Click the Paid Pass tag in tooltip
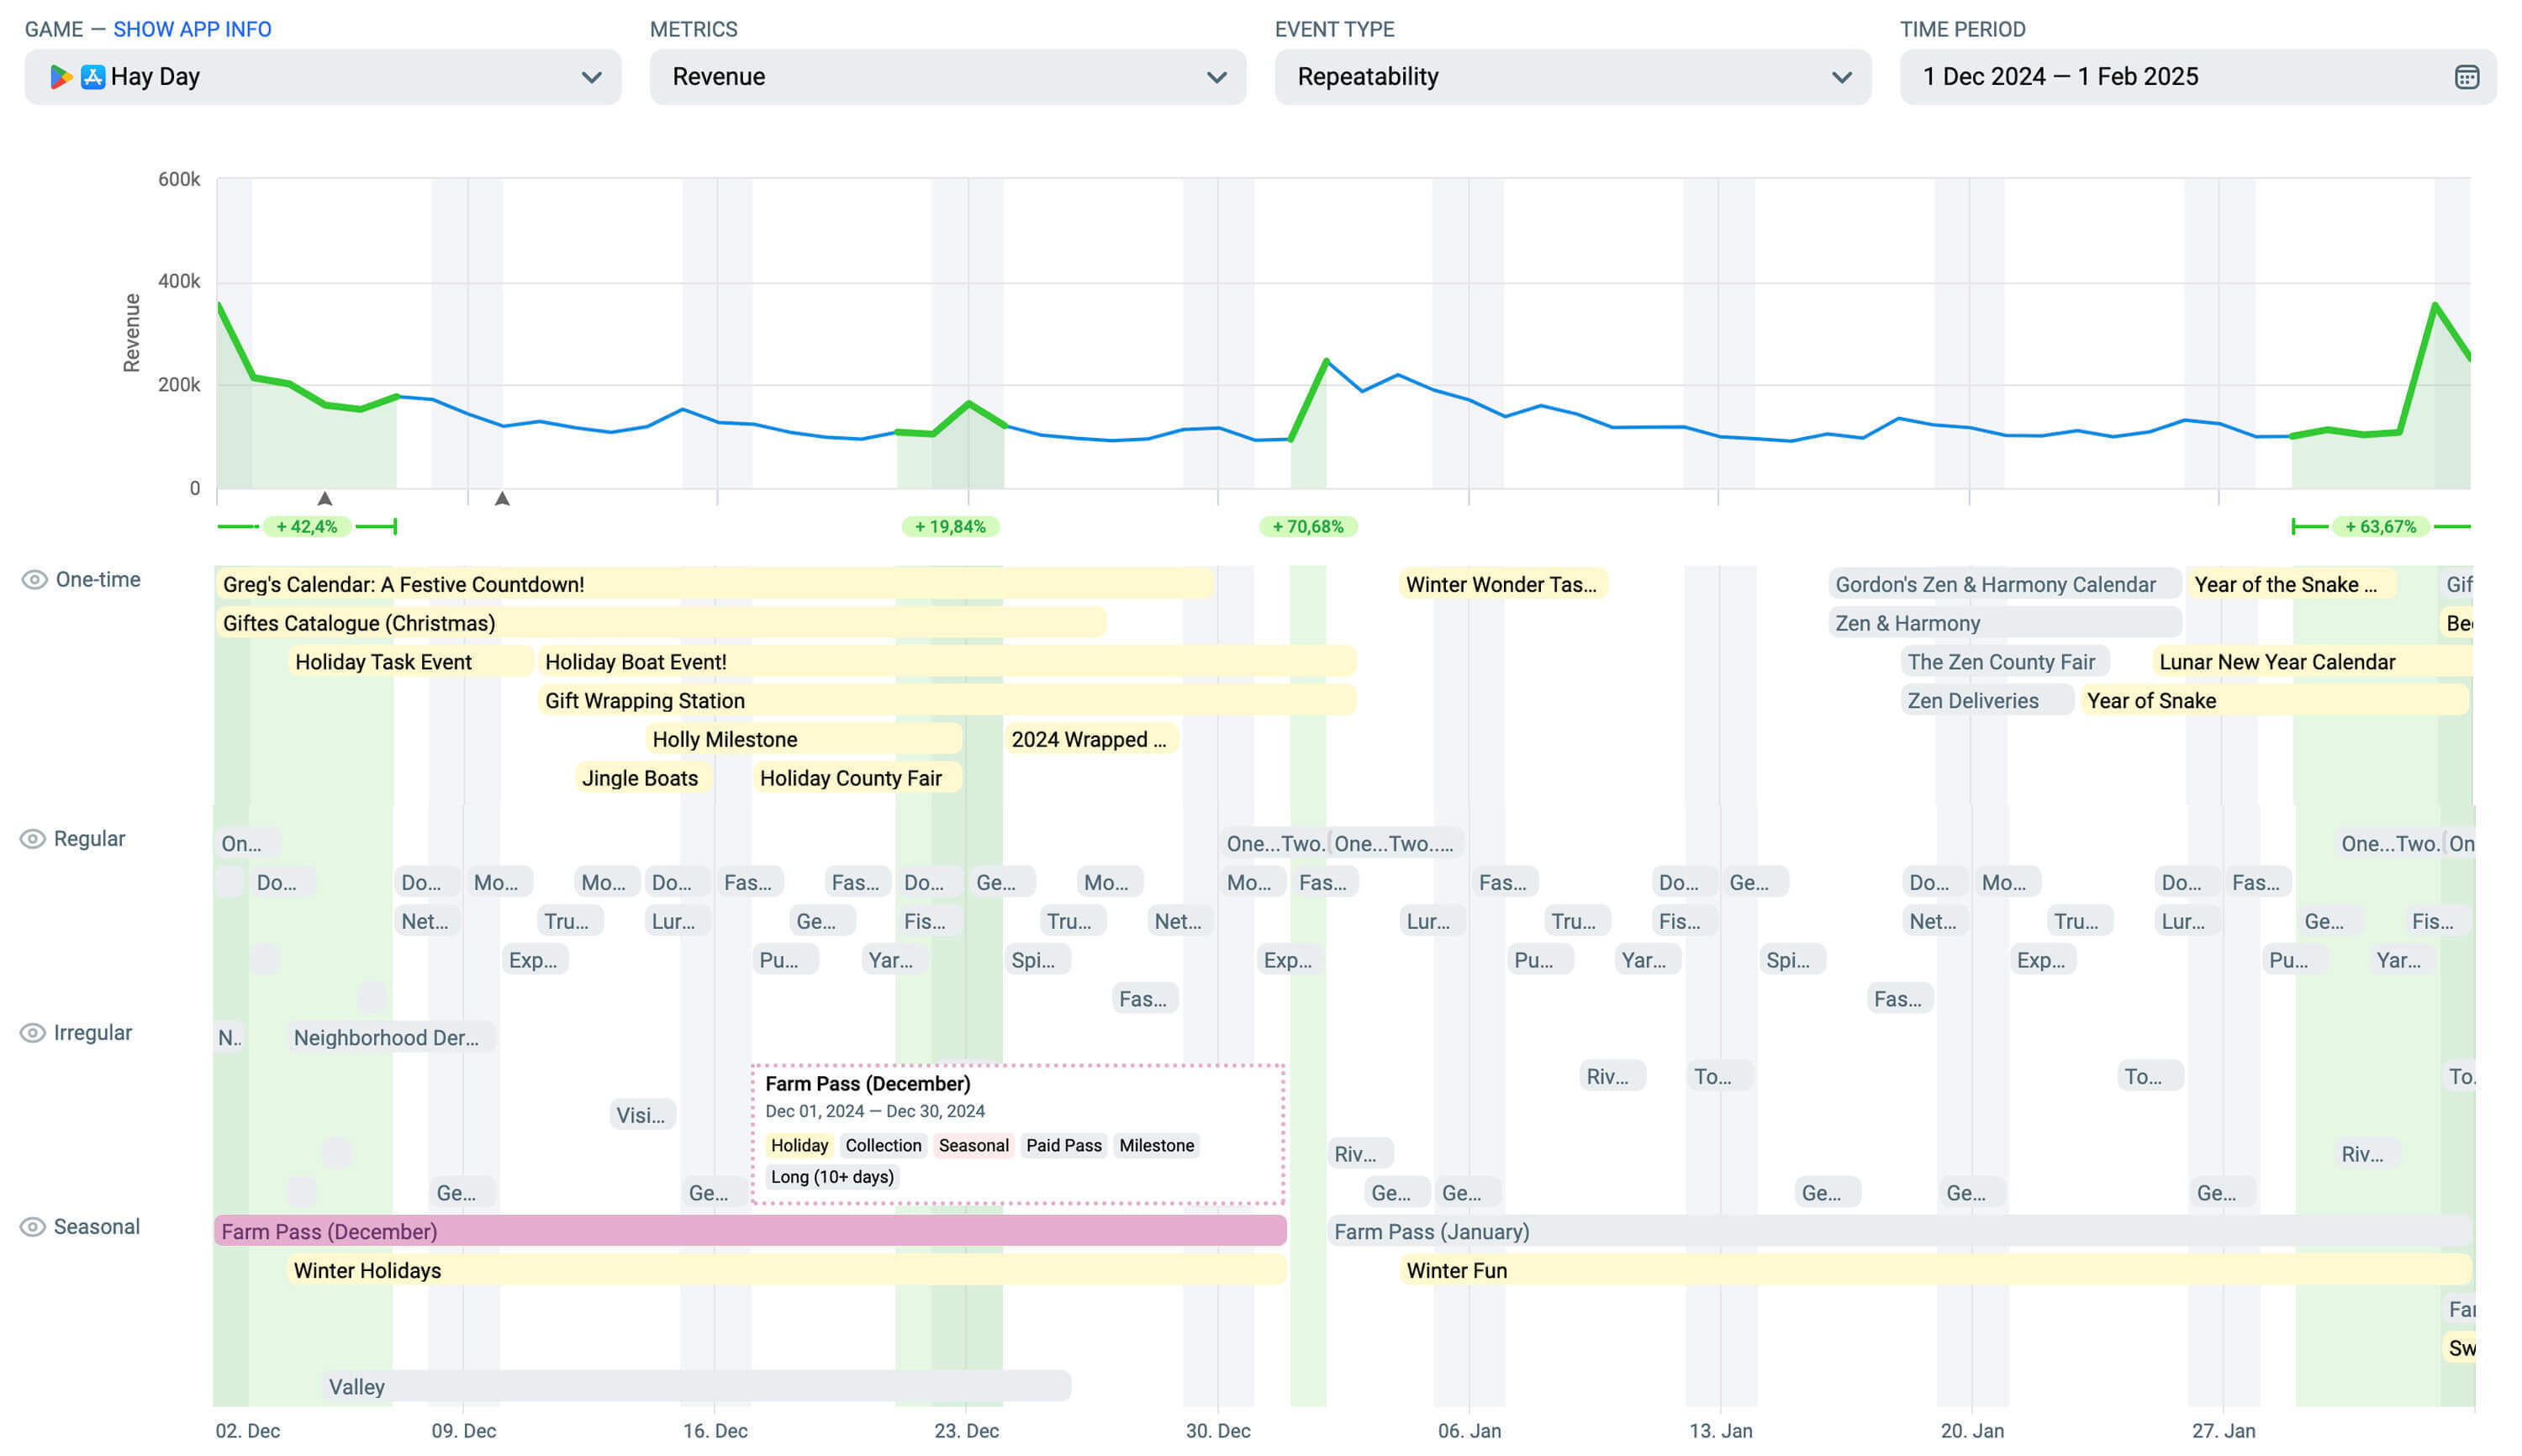Image resolution: width=2522 pixels, height=1456 pixels. coord(1063,1145)
